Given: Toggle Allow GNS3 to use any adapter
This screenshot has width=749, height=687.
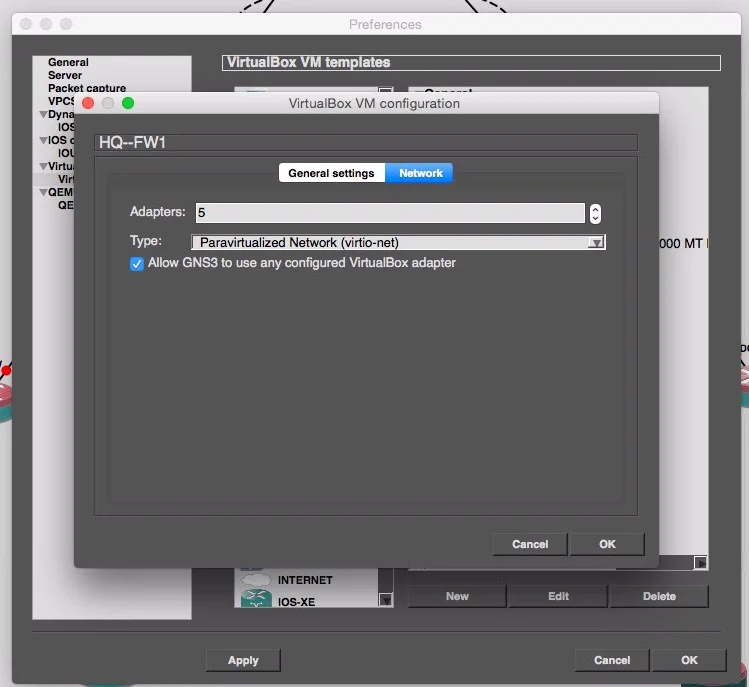Looking at the screenshot, I should (137, 264).
